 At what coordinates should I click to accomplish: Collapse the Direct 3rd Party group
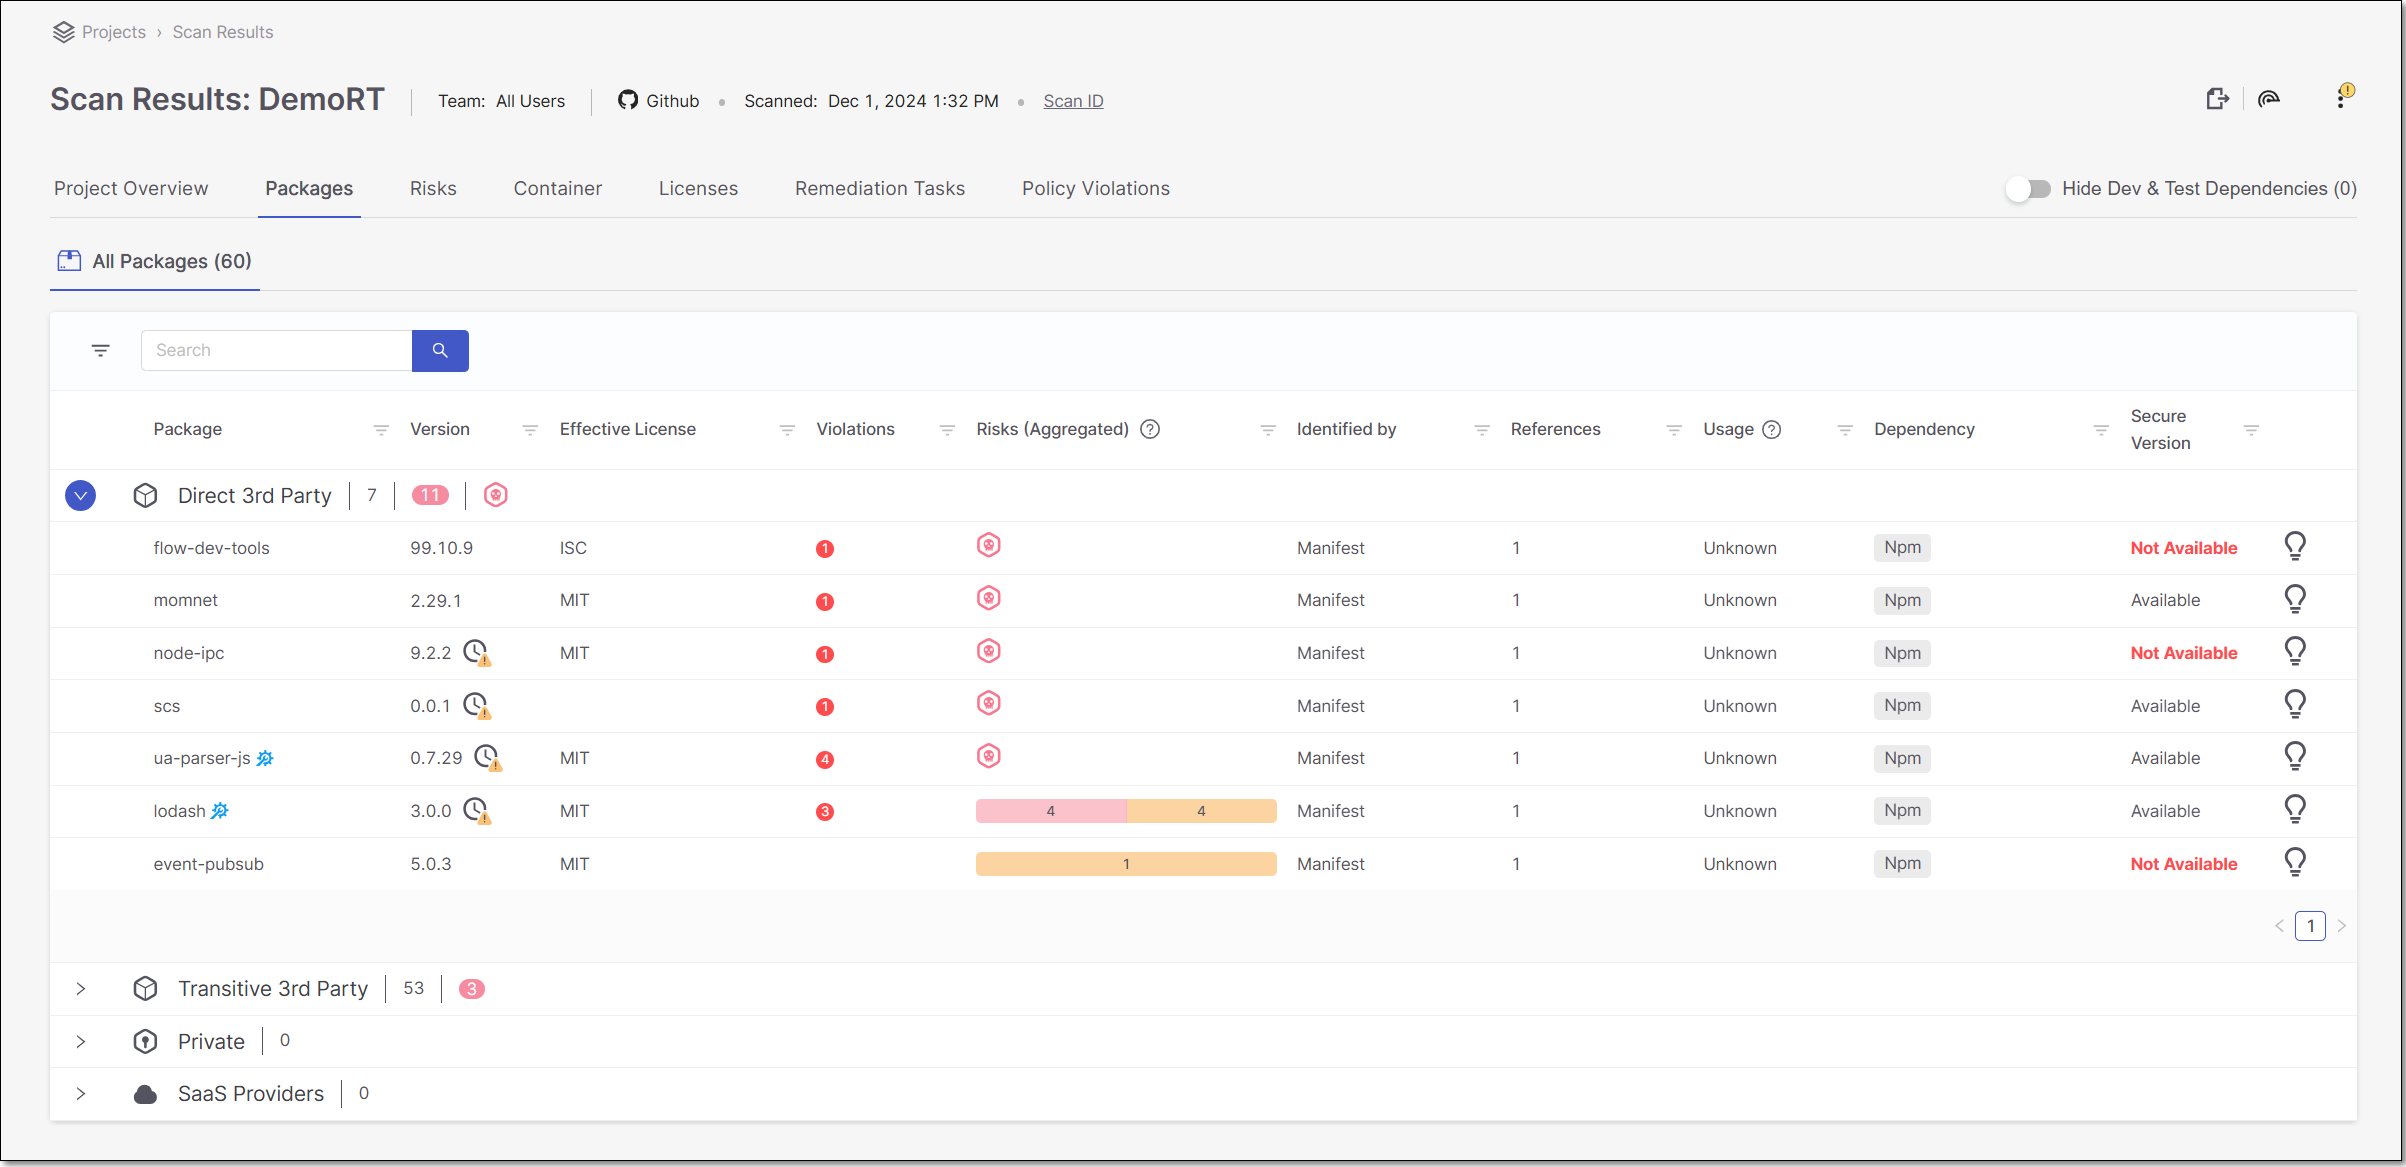pos(80,495)
